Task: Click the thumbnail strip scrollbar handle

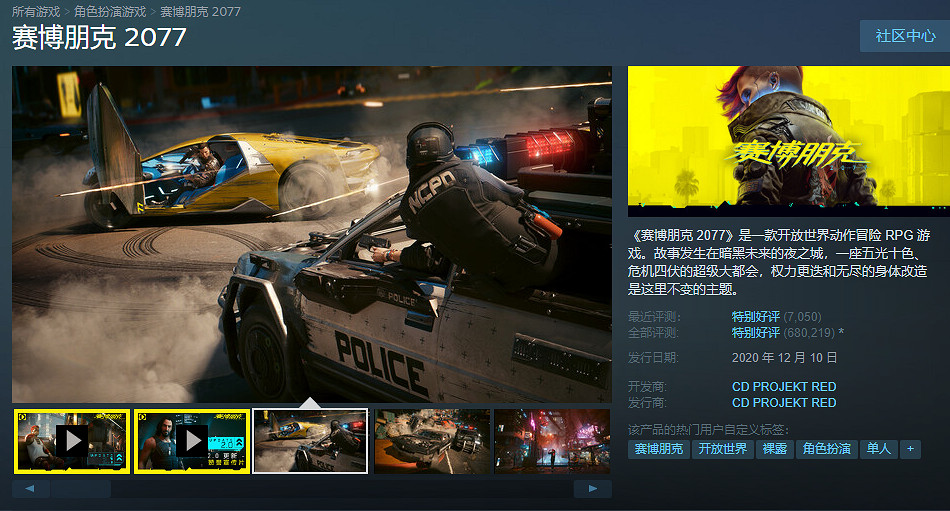Action: pos(81,489)
